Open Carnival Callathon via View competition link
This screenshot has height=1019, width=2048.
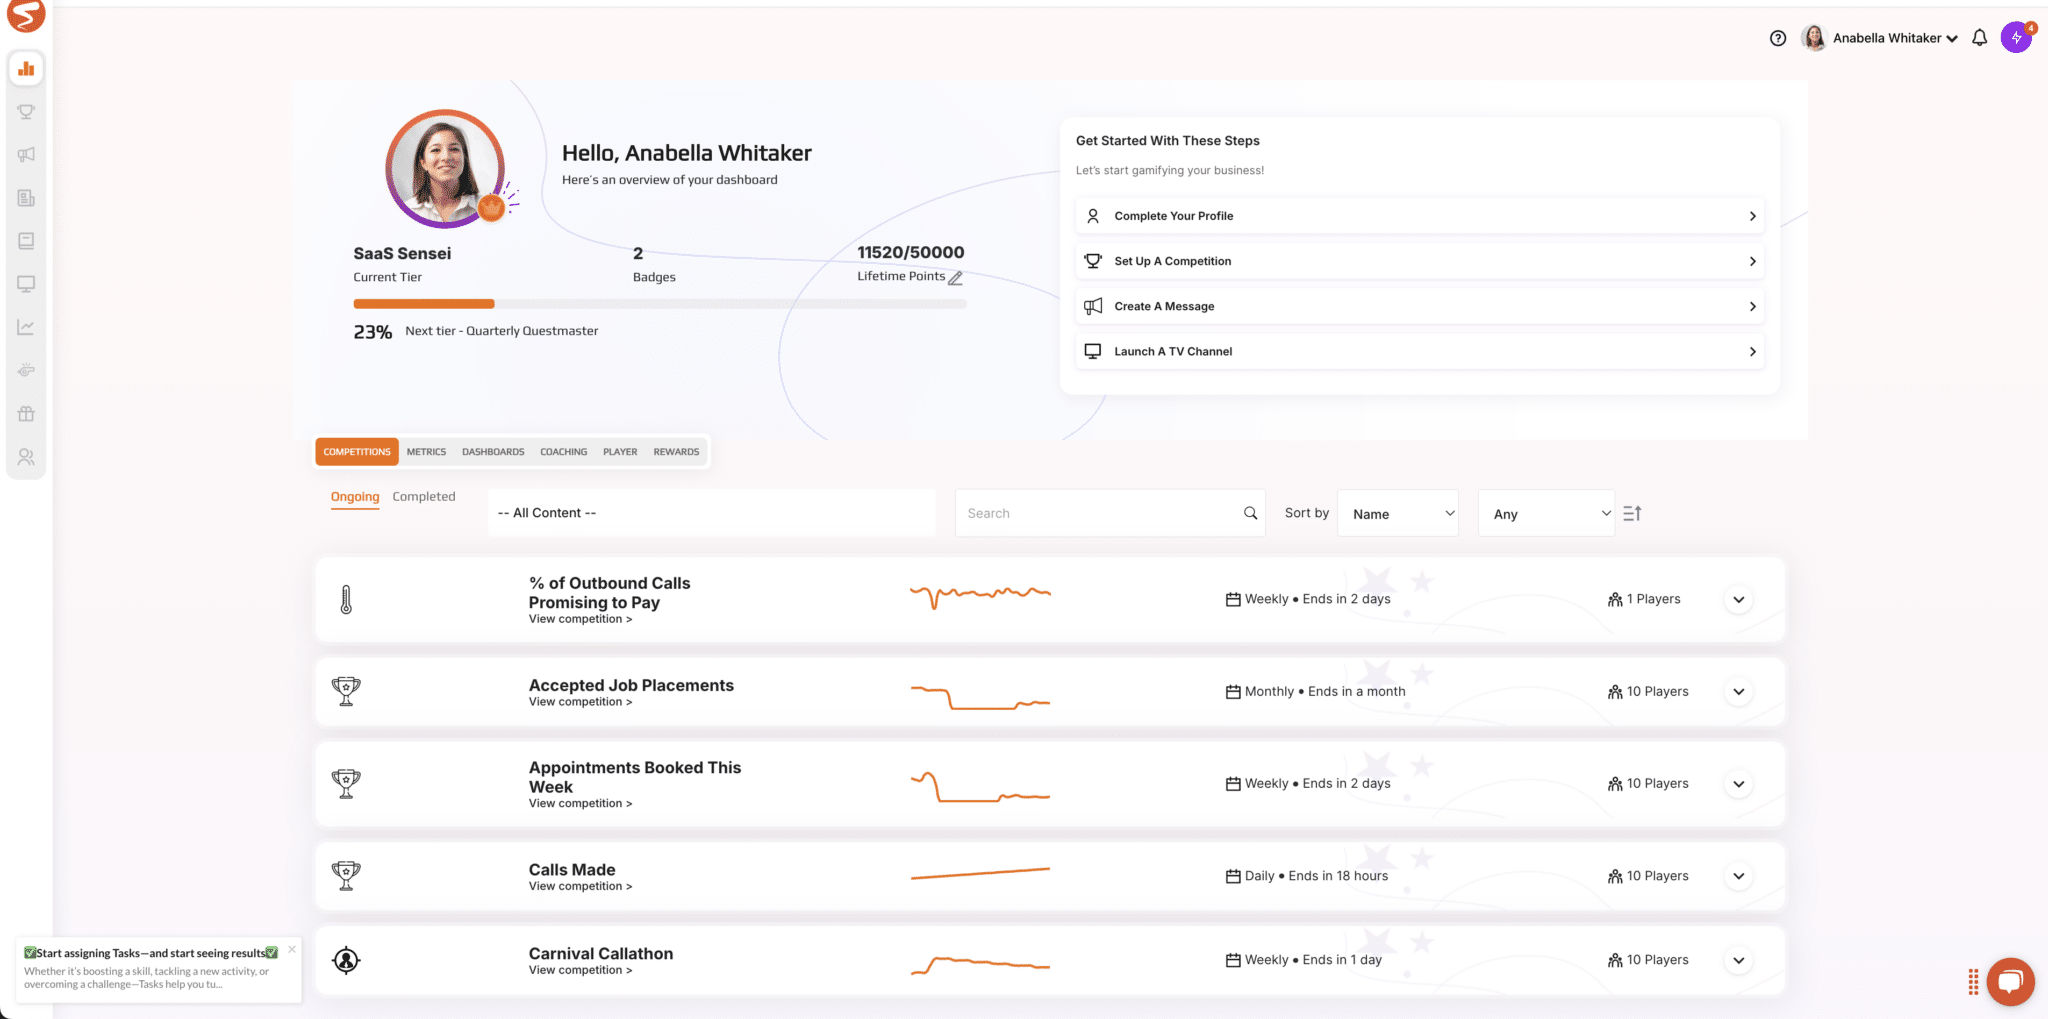579,969
